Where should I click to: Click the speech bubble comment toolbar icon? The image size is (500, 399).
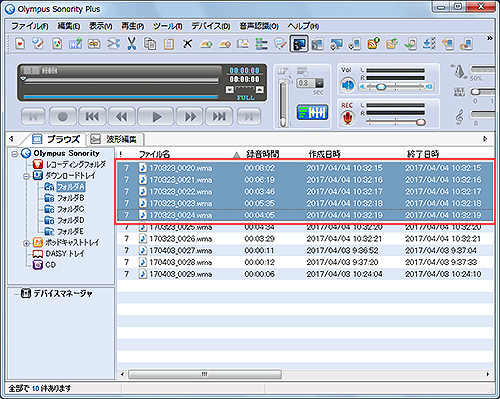(x=280, y=44)
